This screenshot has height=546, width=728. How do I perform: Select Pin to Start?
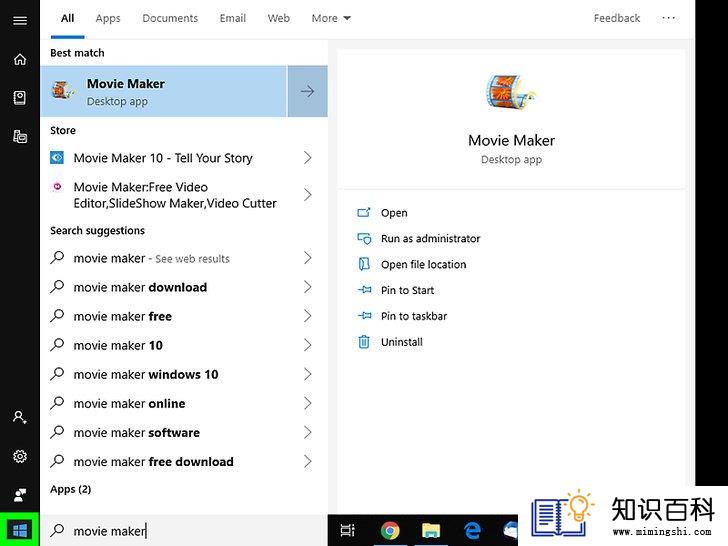pos(407,290)
